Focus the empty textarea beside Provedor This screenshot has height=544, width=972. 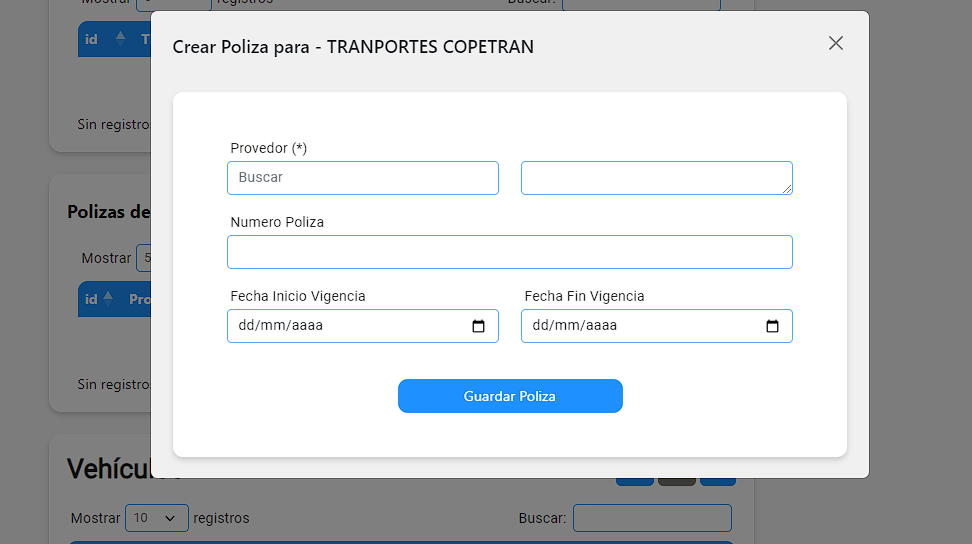coord(656,178)
